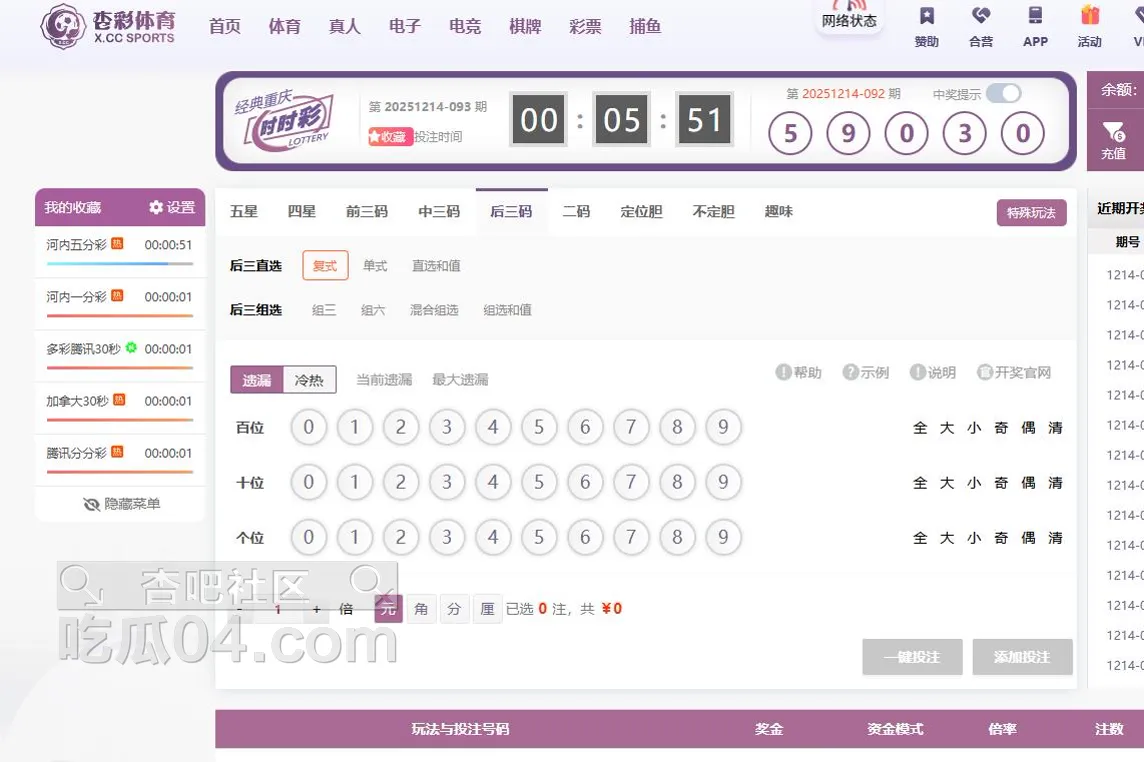Increase multiplier with the plus button
The height and width of the screenshot is (762, 1144).
point(317,608)
